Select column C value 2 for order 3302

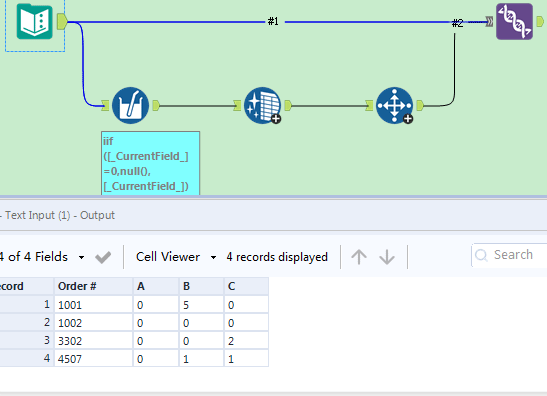[x=246, y=341]
